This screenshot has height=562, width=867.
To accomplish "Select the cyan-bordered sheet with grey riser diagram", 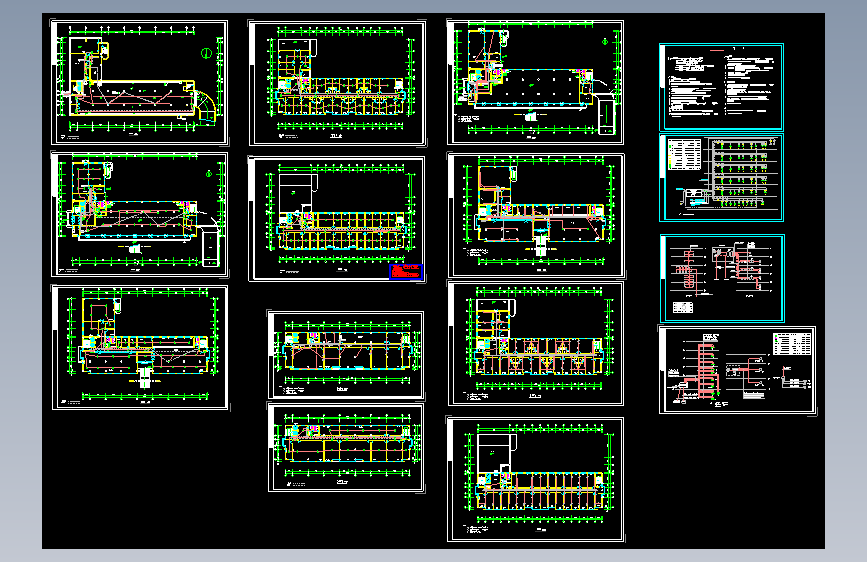I will pos(721,177).
